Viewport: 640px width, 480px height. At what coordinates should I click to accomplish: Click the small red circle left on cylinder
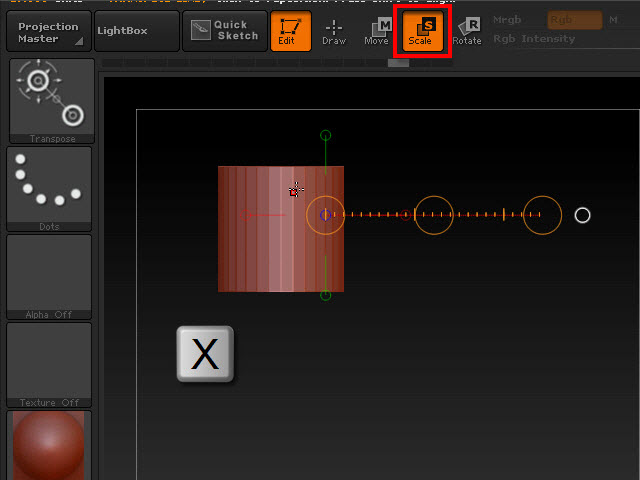coord(245,215)
